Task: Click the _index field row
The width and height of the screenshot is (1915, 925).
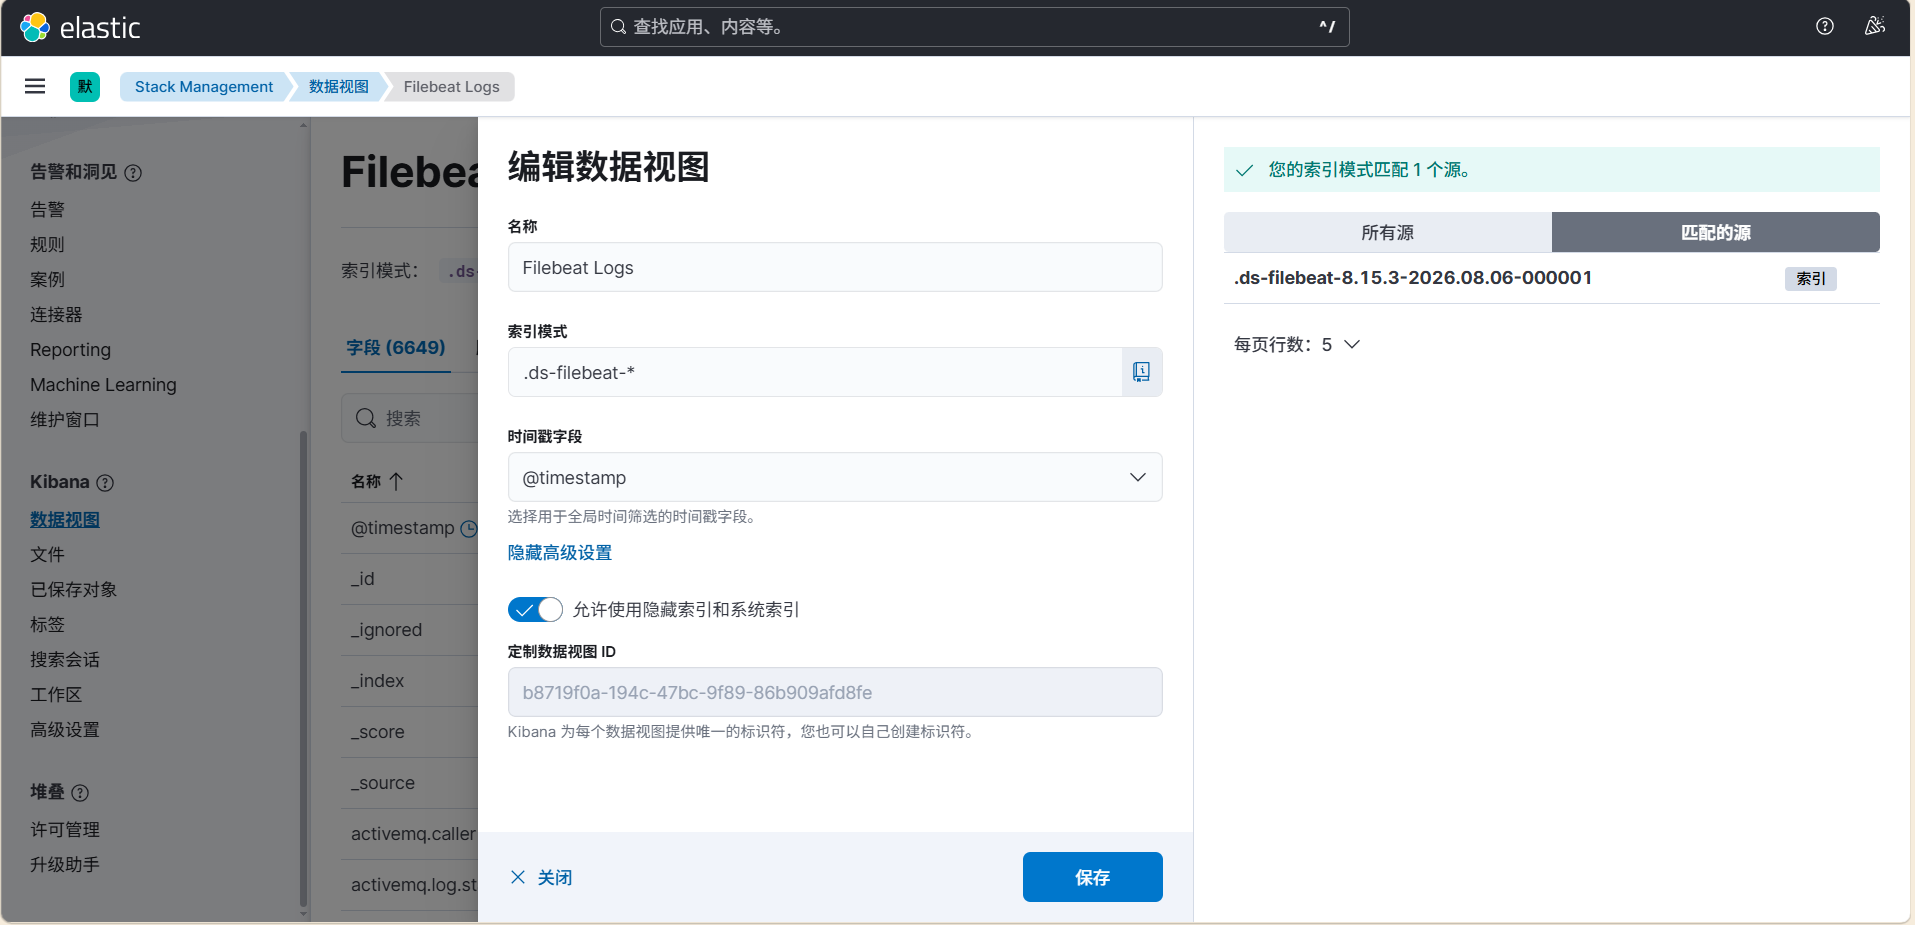Action: click(410, 681)
